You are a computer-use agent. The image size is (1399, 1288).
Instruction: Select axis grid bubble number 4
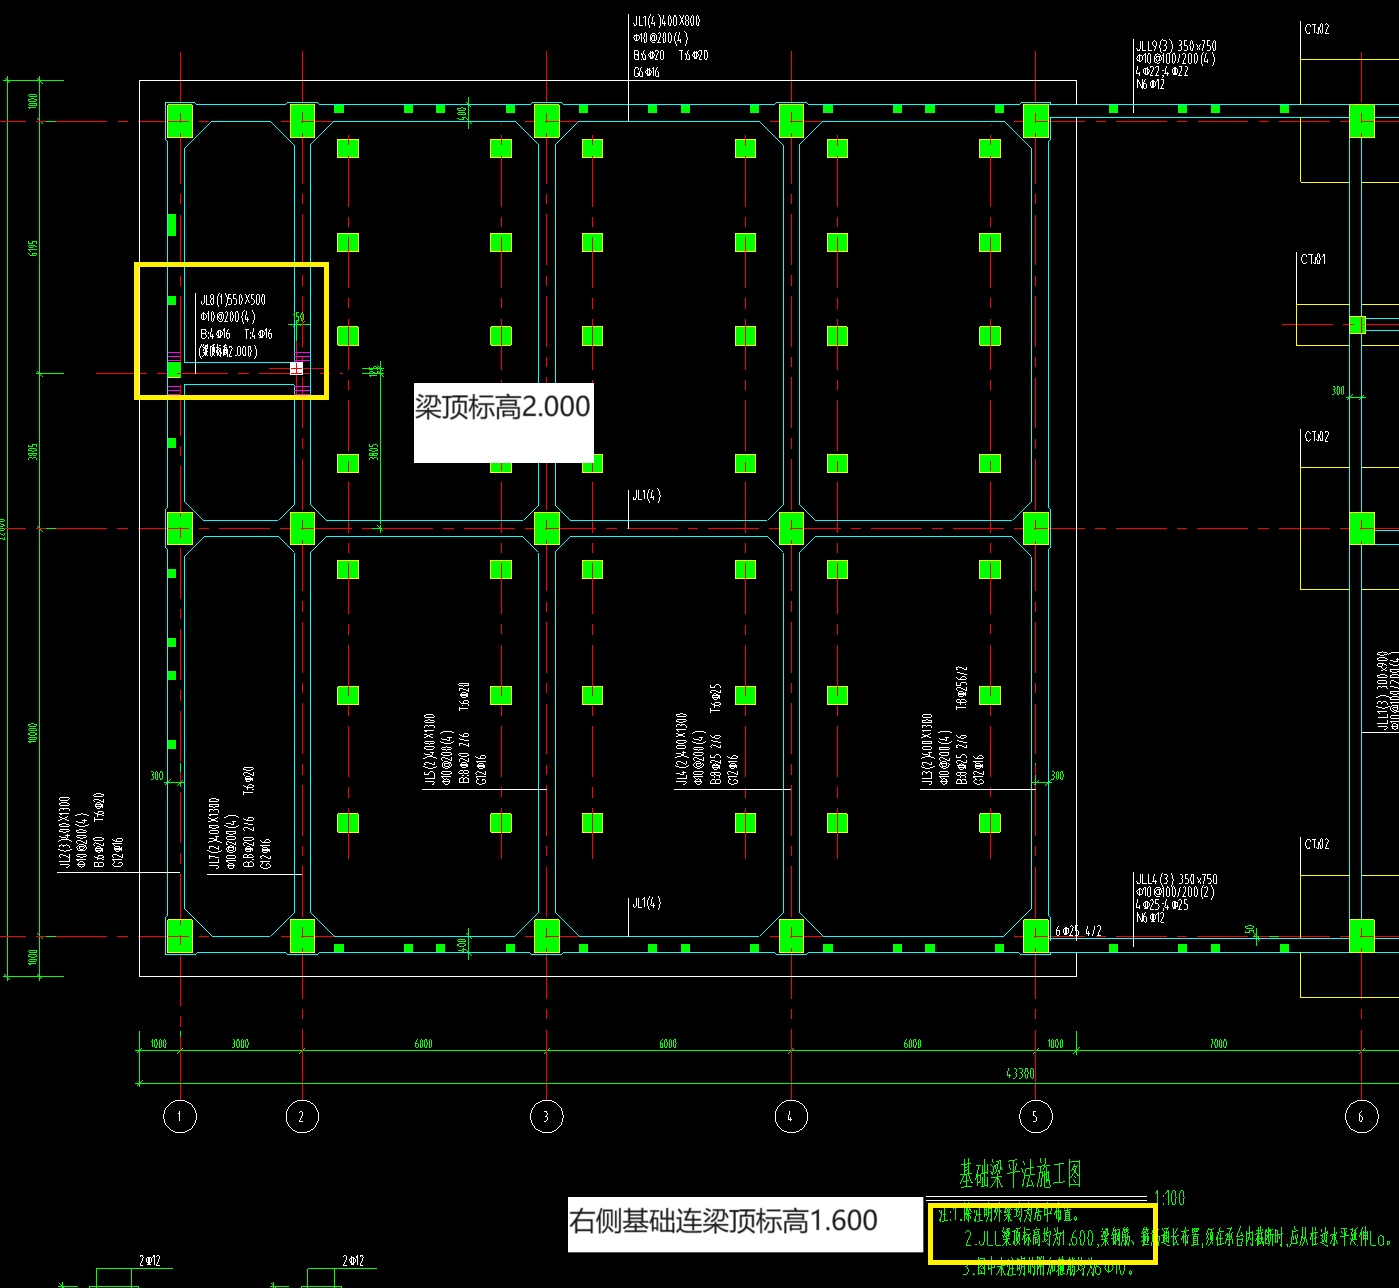pos(791,1116)
